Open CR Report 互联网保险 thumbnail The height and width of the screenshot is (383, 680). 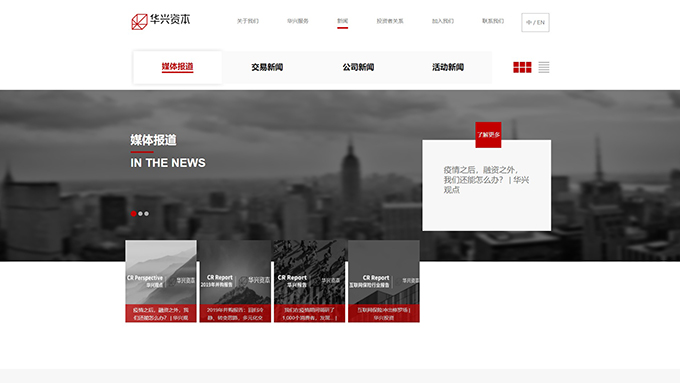point(384,281)
